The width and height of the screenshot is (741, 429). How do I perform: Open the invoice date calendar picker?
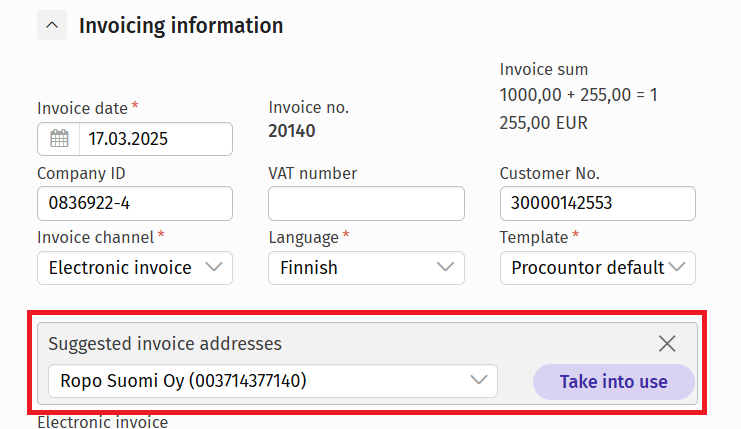coord(59,139)
